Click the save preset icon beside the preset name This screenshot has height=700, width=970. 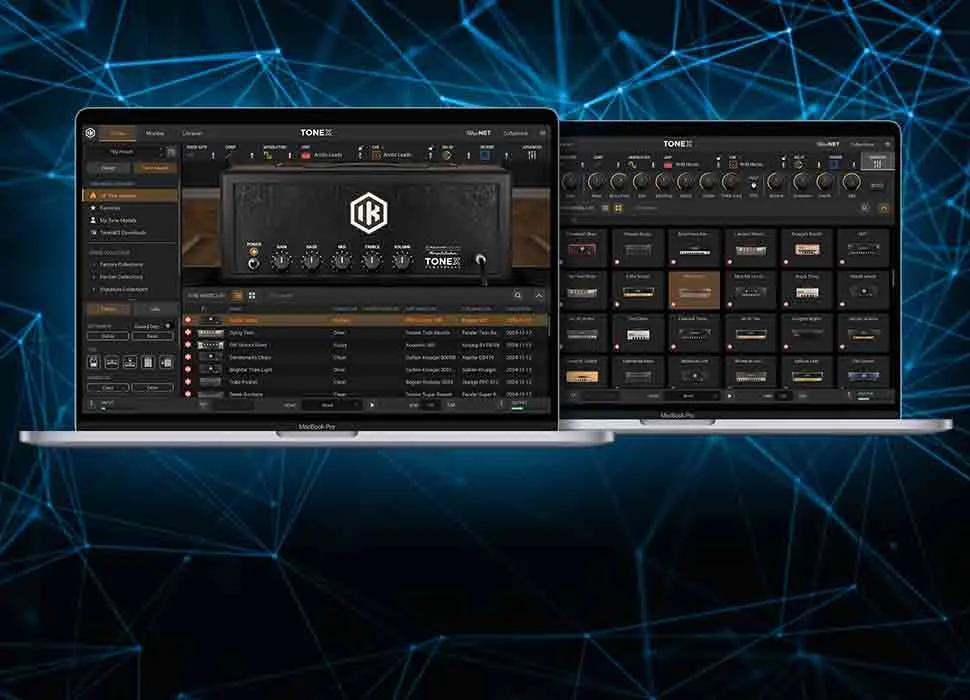click(x=171, y=152)
